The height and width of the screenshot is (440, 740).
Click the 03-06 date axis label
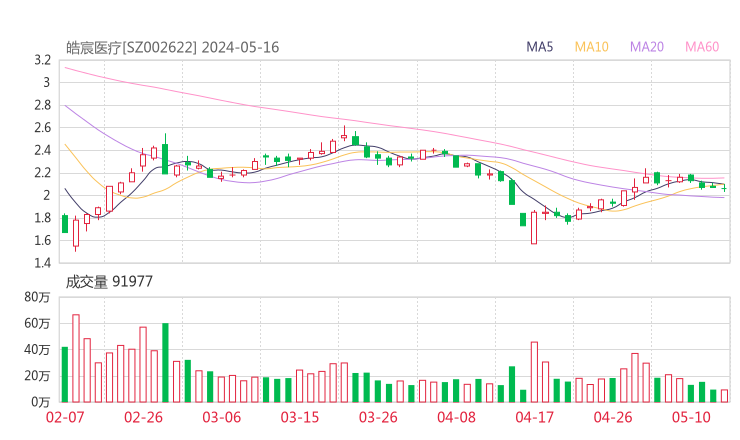coord(221,417)
